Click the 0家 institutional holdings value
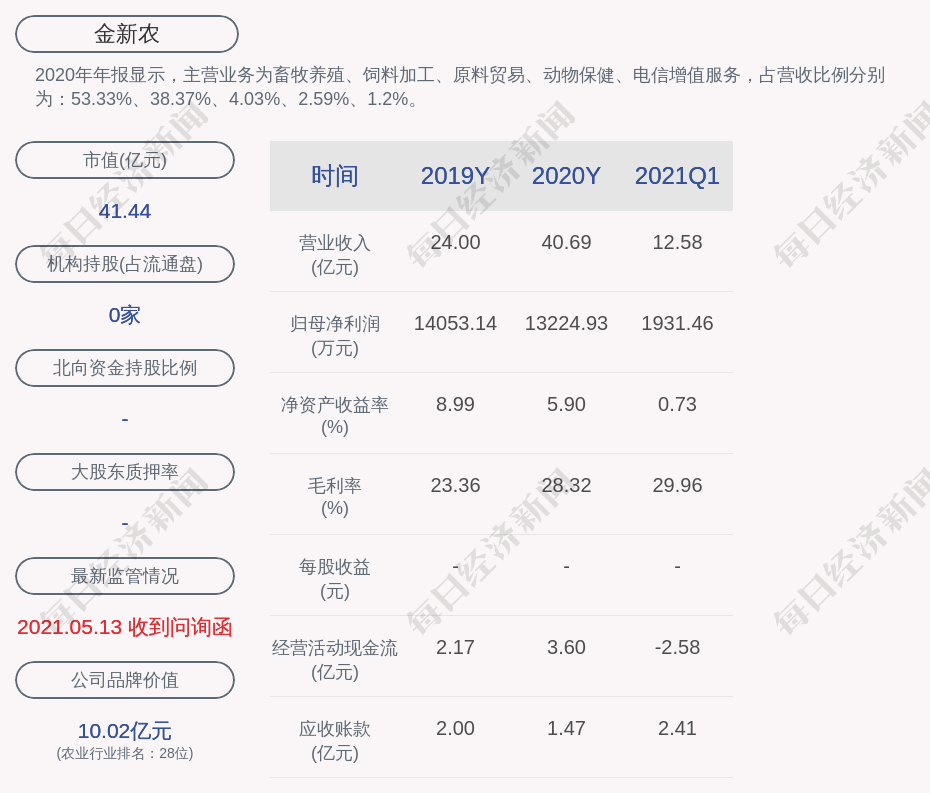The width and height of the screenshot is (930, 793). click(125, 315)
